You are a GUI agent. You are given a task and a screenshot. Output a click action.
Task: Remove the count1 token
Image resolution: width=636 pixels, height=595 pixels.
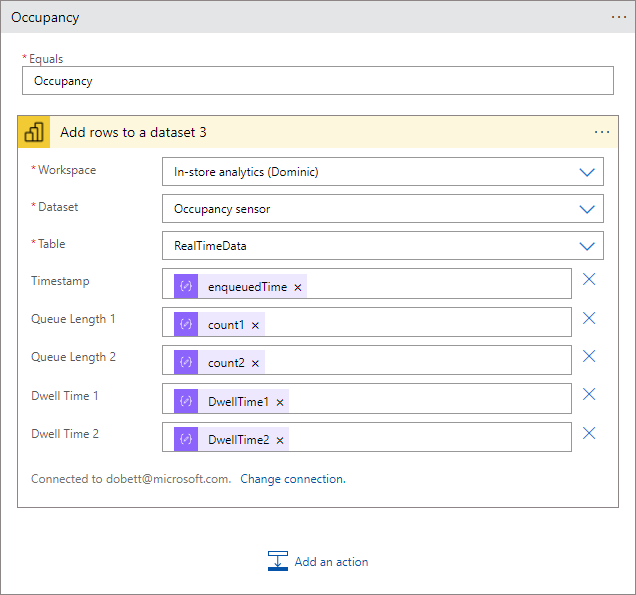tap(255, 326)
